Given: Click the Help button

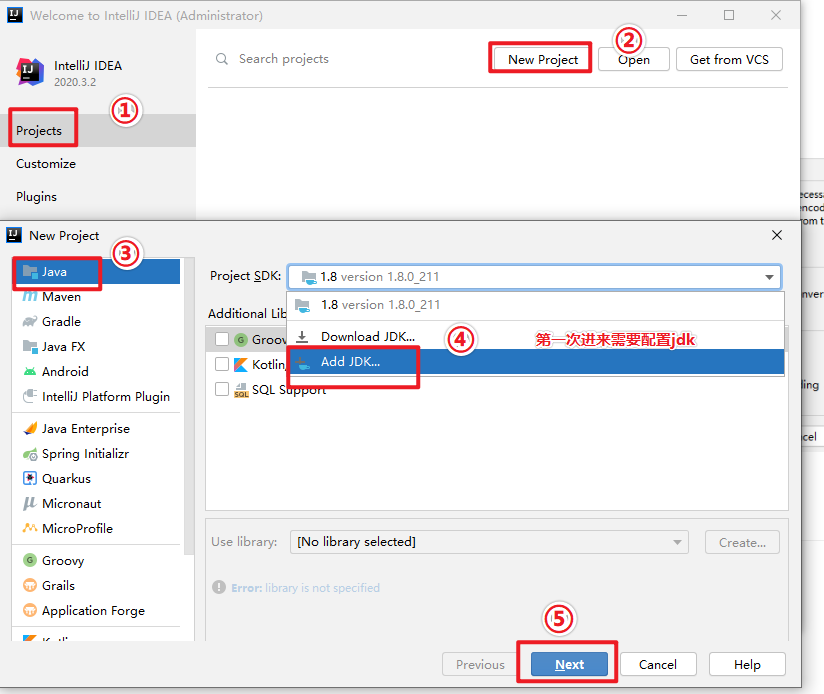Looking at the screenshot, I should [747, 664].
